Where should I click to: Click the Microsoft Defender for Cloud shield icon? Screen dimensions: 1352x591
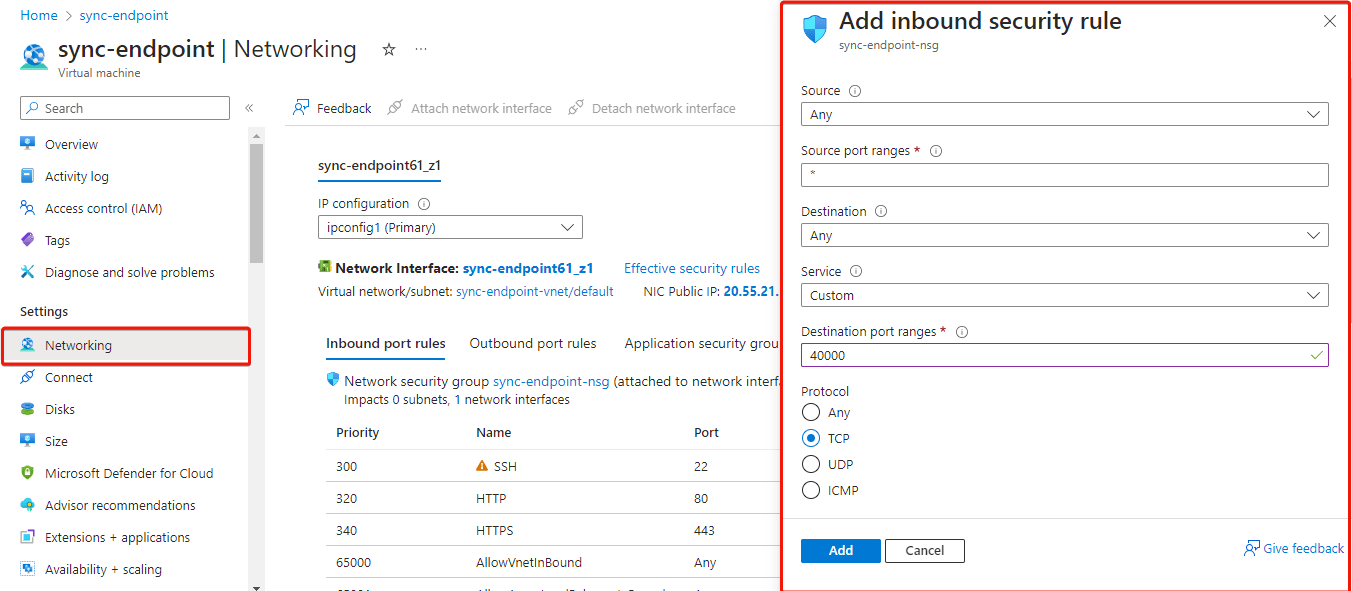pos(28,473)
